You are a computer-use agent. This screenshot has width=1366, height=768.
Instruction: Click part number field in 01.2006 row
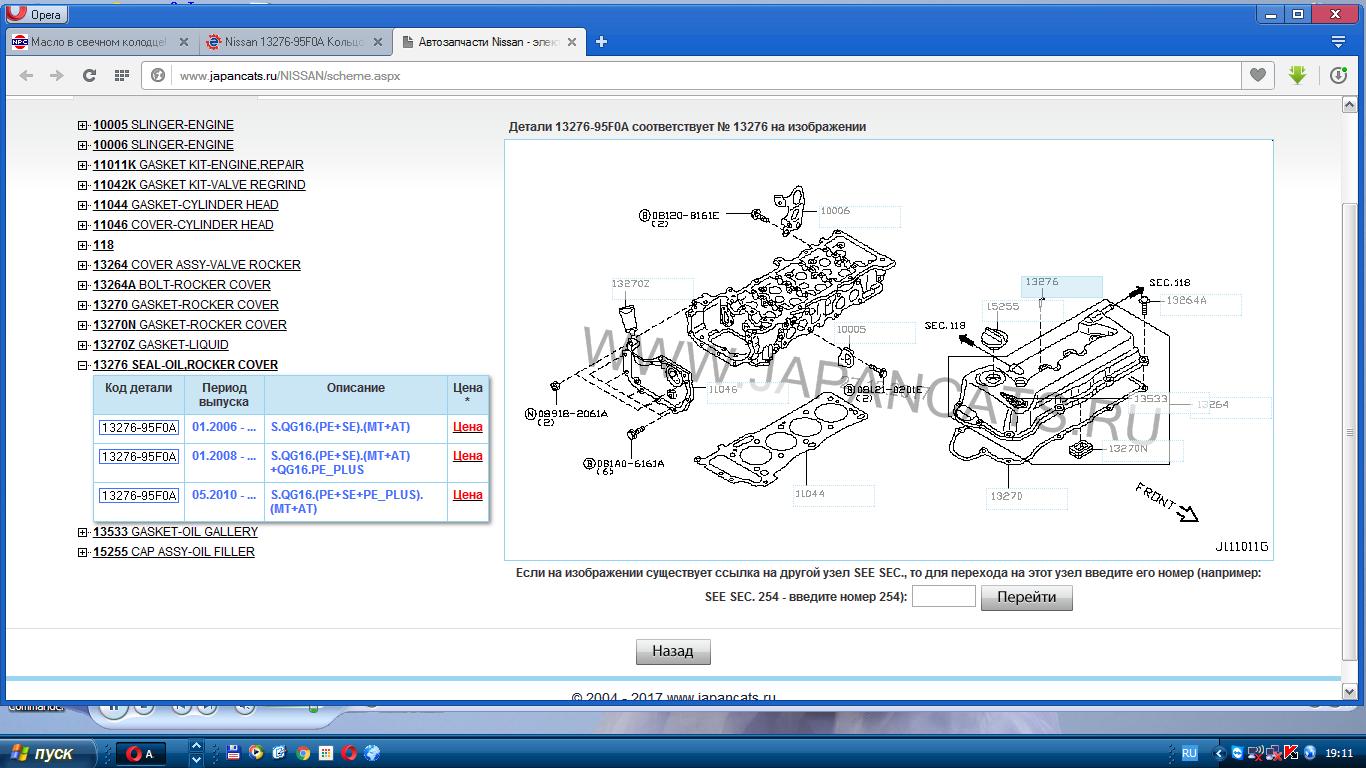coord(139,428)
